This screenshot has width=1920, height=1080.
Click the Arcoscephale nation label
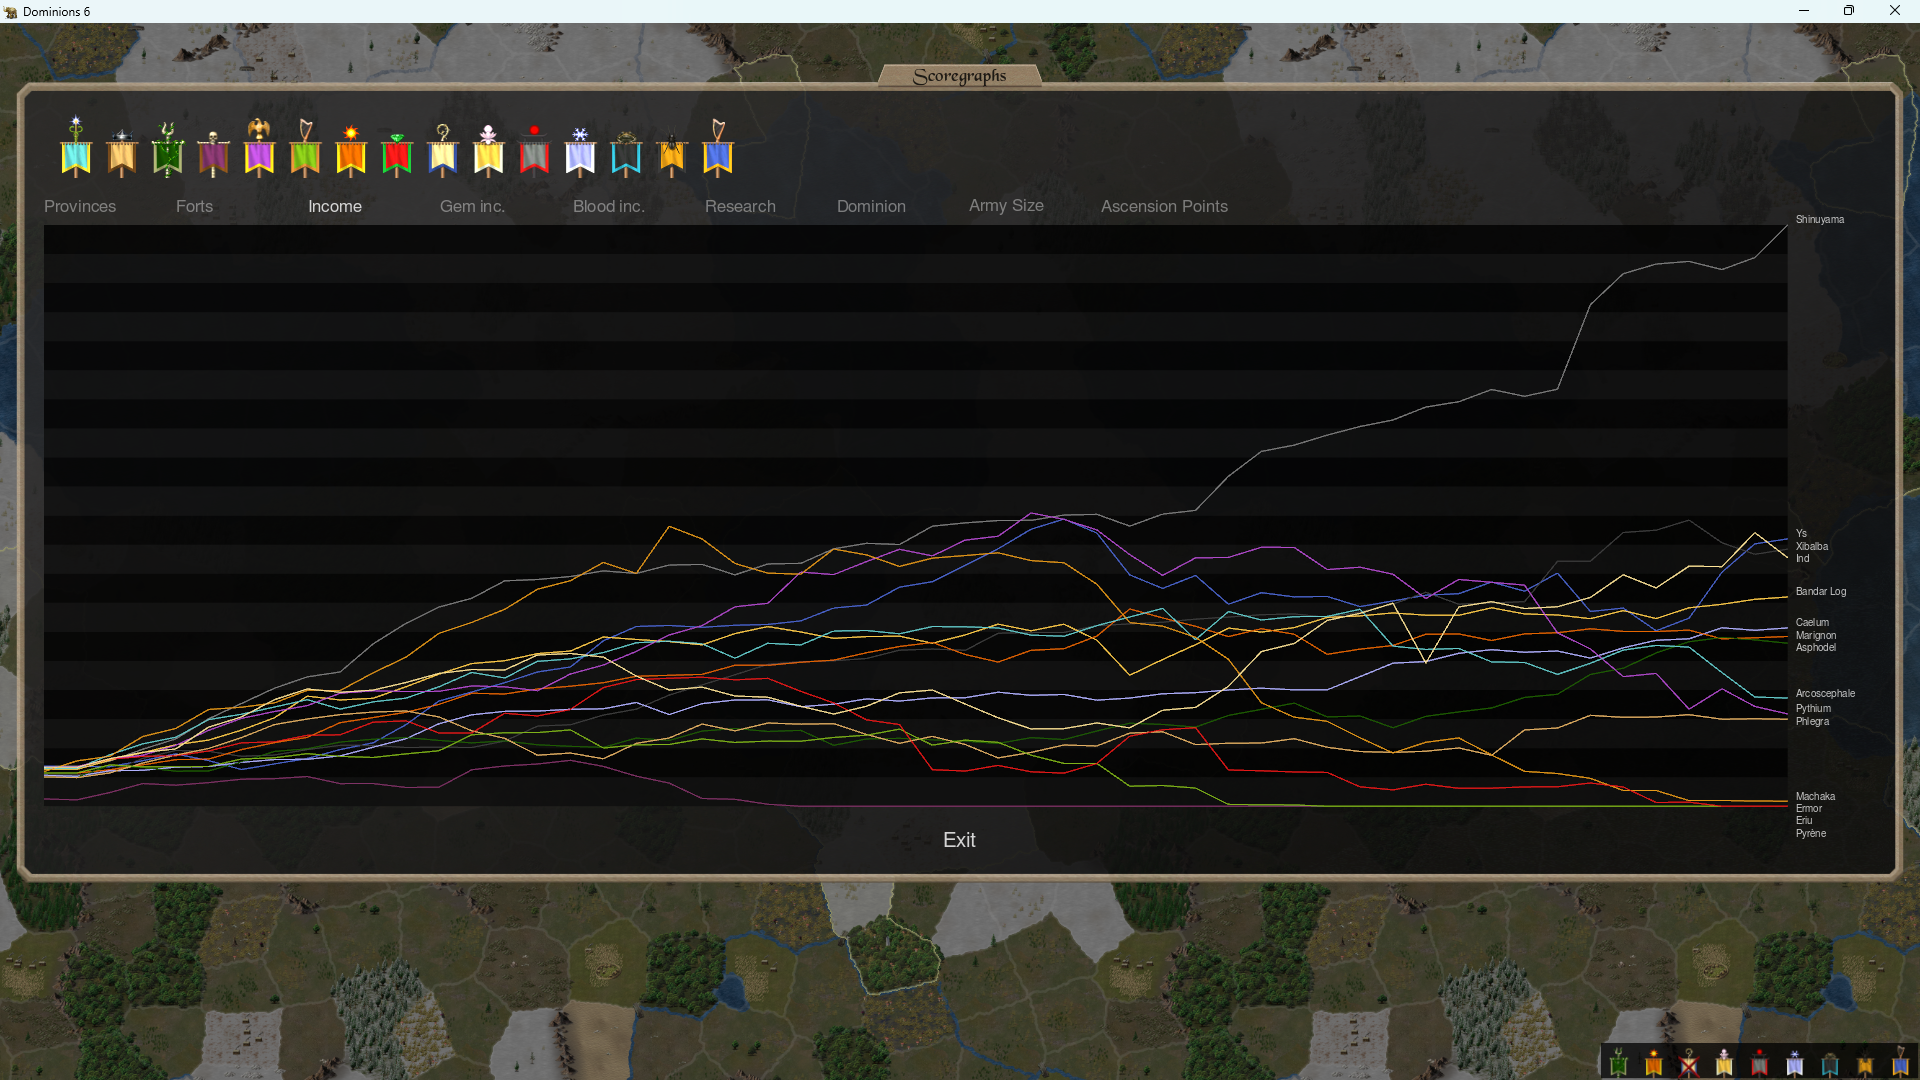click(x=1825, y=693)
